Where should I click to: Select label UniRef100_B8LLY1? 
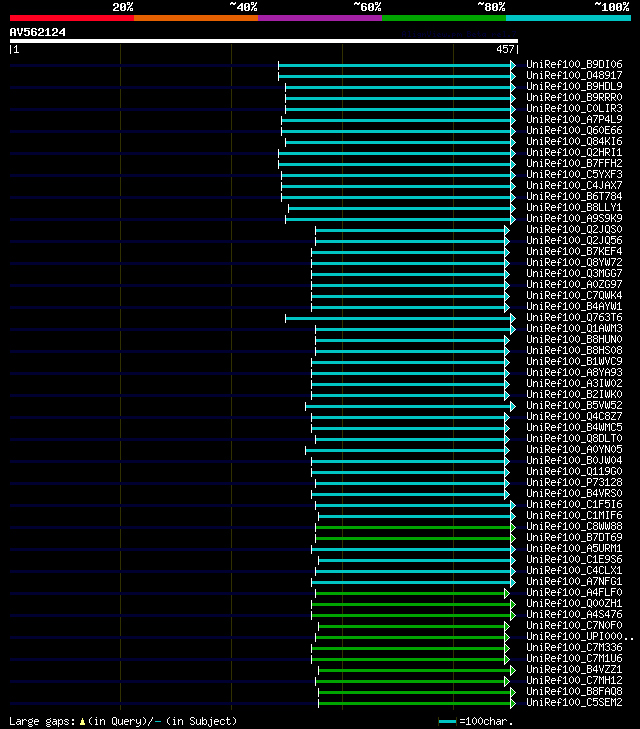[574, 207]
